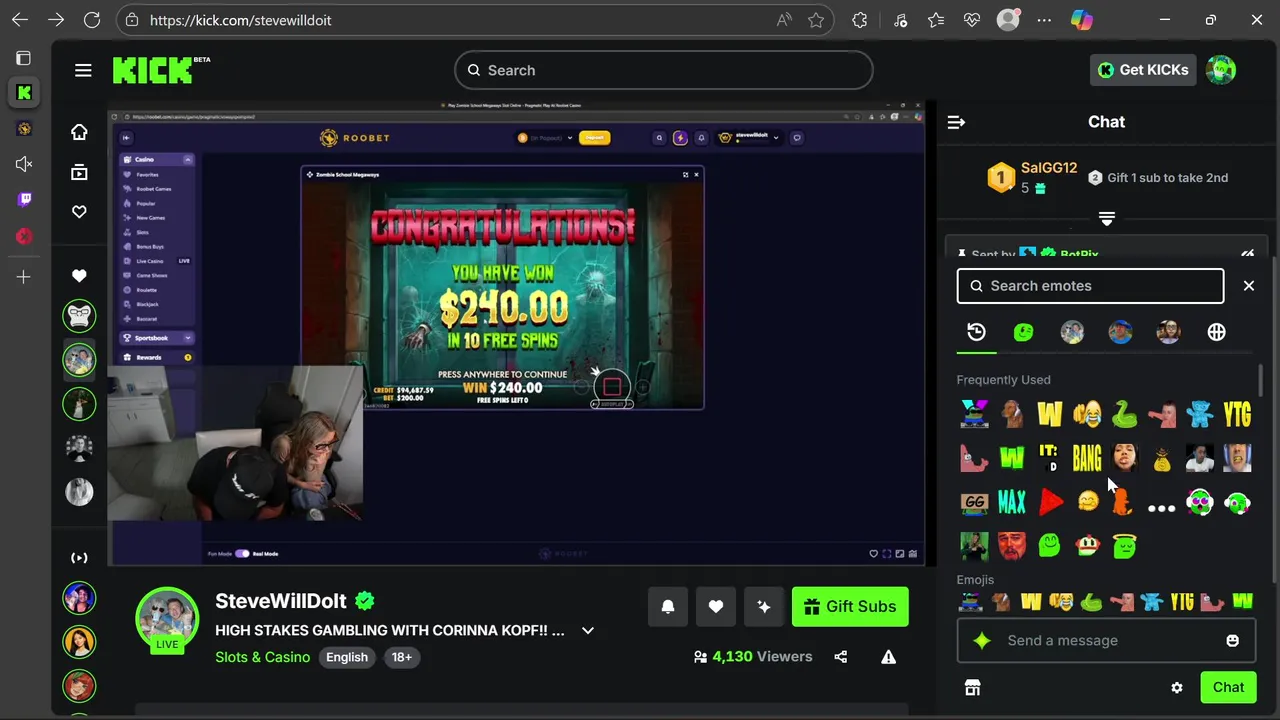Insert the GG emote
The height and width of the screenshot is (720, 1280).
974,502
